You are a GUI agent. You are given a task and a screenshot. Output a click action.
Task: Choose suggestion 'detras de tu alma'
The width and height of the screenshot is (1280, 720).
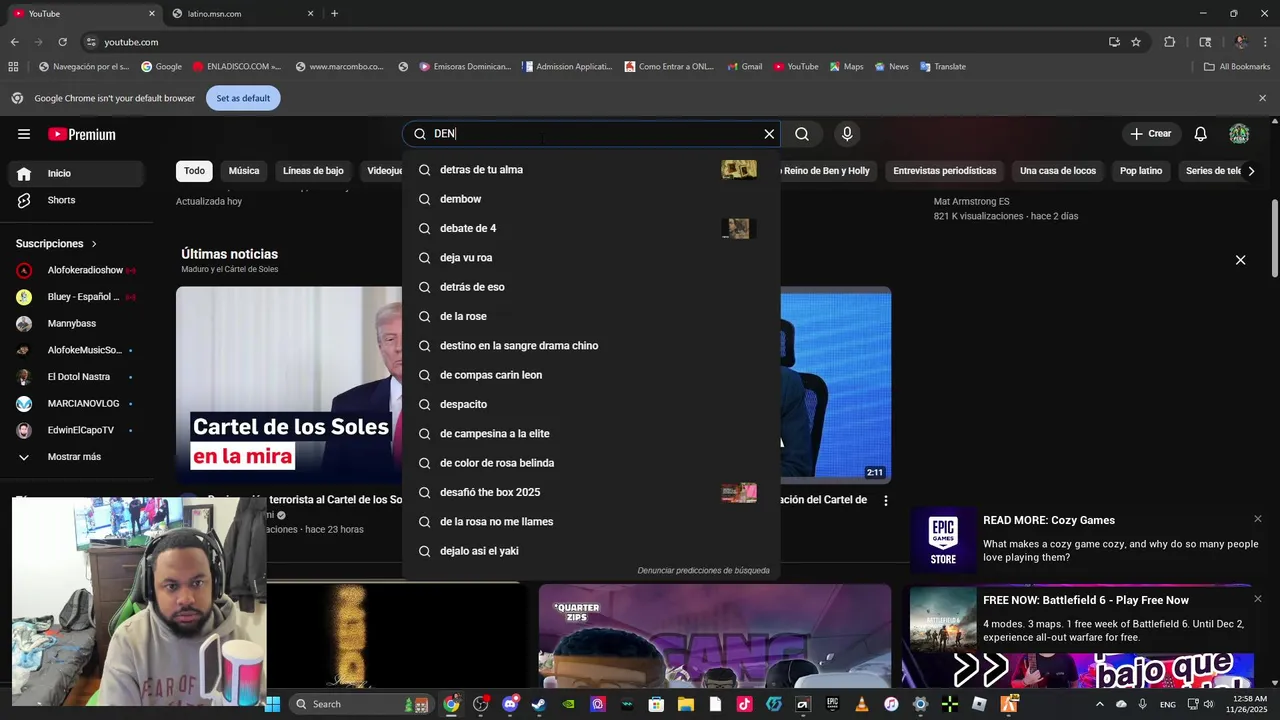(591, 170)
